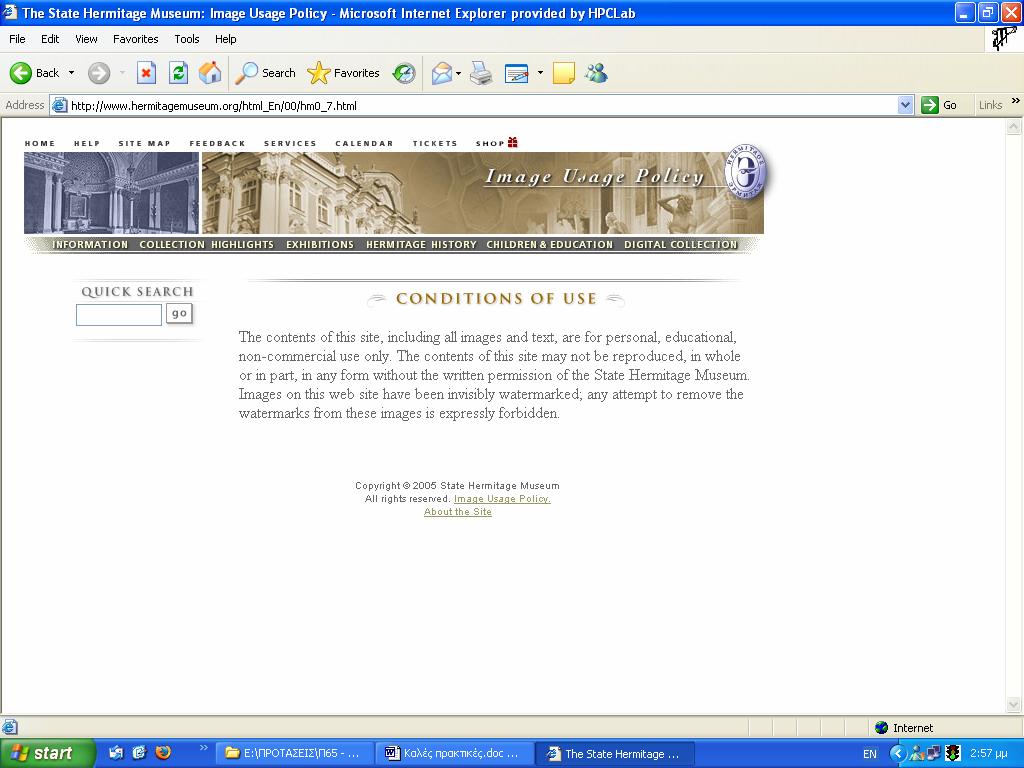Click the Hermitage round logo emblem

[746, 172]
